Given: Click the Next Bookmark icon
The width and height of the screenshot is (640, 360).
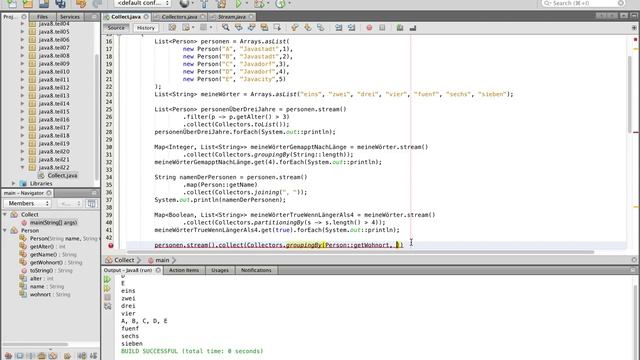Looking at the screenshot, I should [308, 28].
